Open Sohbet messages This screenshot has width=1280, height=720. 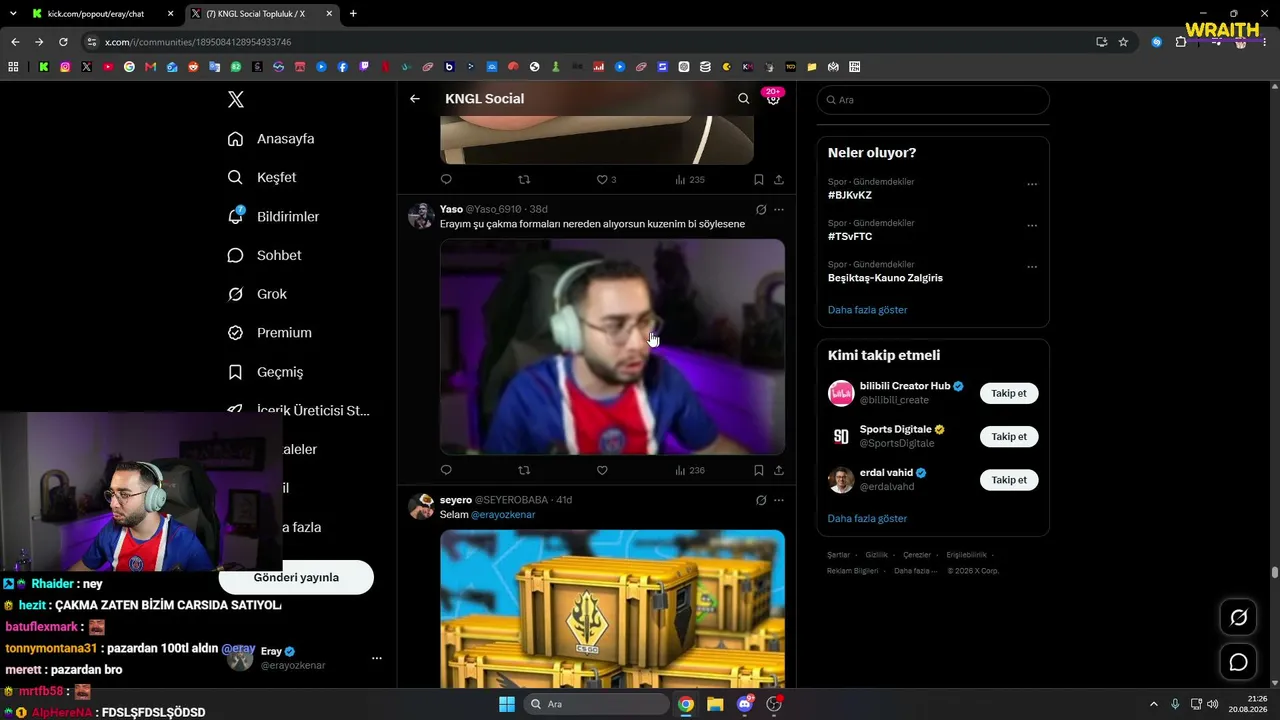[264, 256]
